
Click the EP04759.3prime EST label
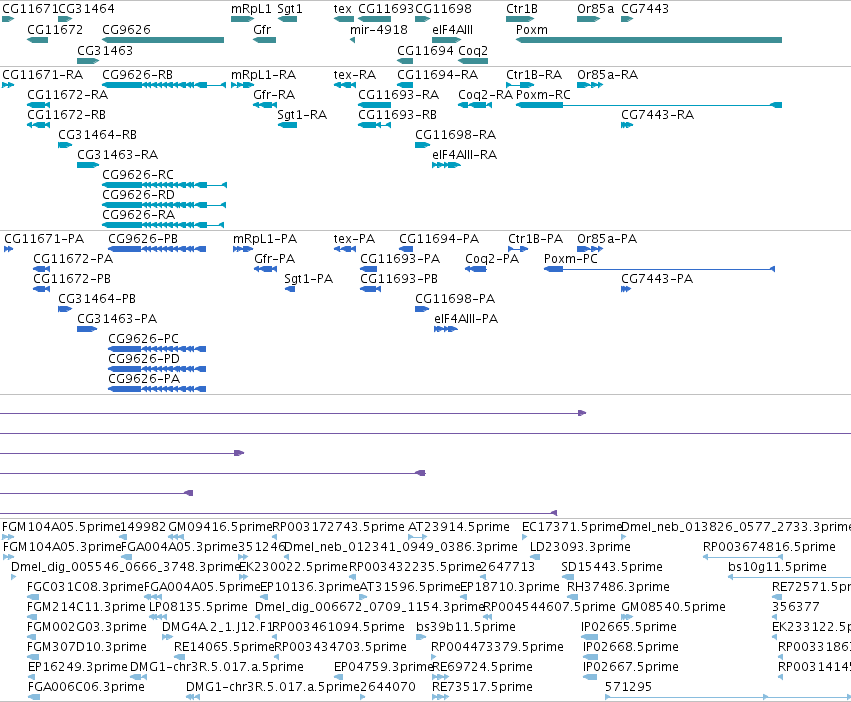pos(383,667)
